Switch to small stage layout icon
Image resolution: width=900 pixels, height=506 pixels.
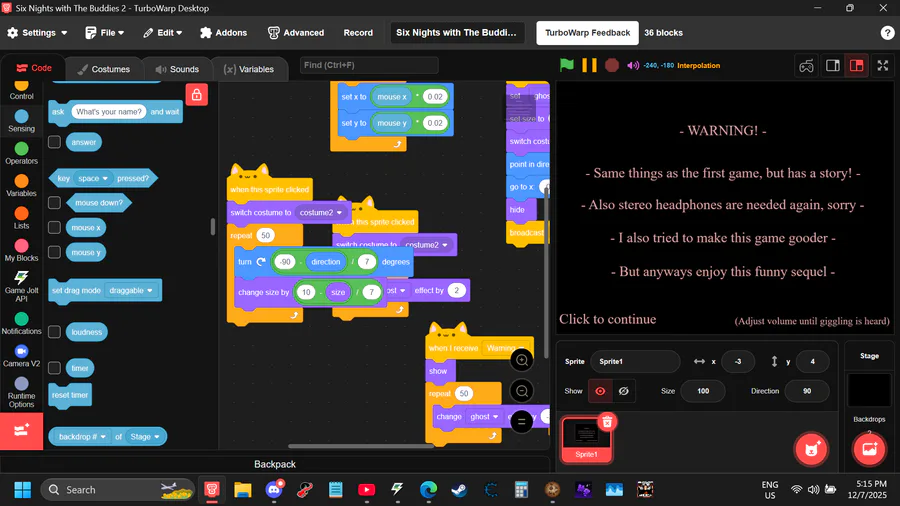point(833,65)
